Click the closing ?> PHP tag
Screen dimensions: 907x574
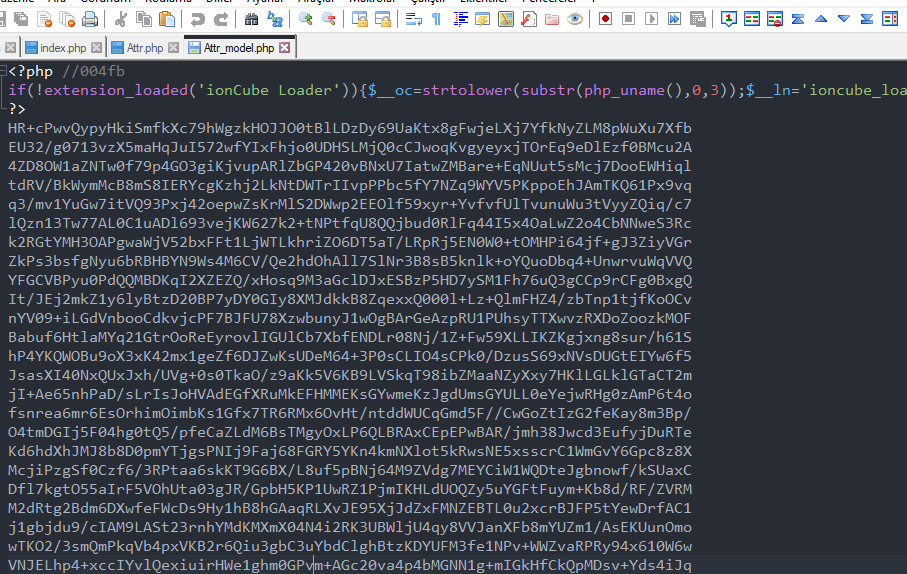tap(17, 109)
